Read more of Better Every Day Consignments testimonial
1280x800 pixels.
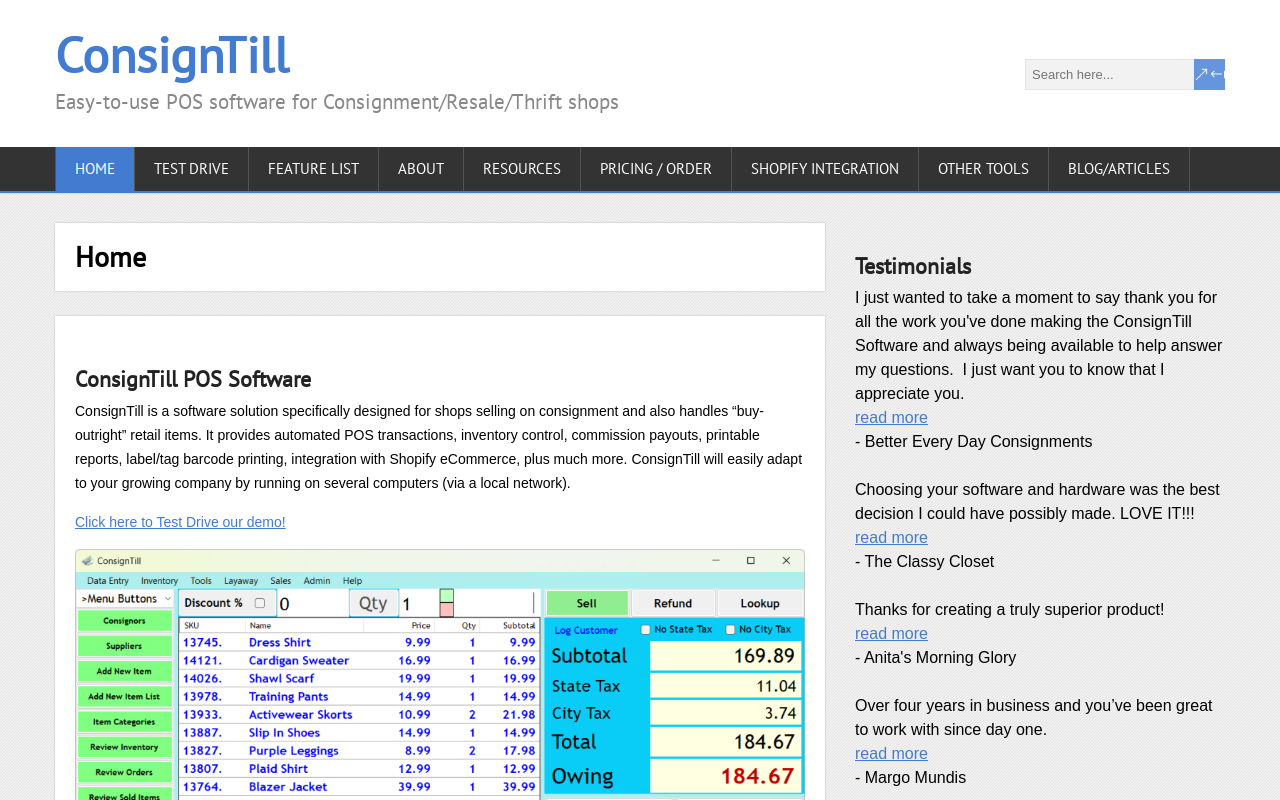pyautogui.click(x=891, y=418)
